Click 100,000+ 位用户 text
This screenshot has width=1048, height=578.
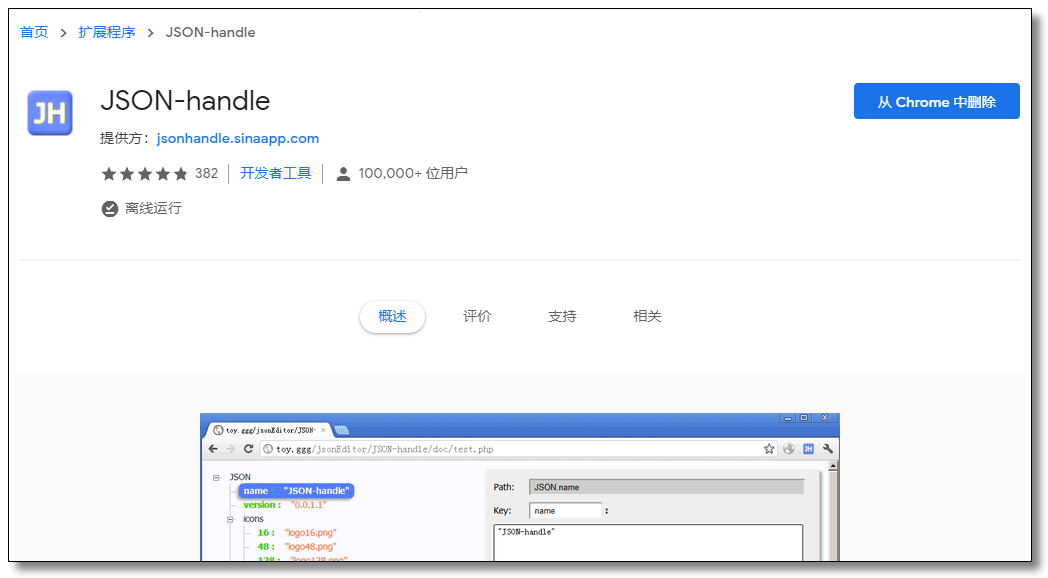[413, 174]
